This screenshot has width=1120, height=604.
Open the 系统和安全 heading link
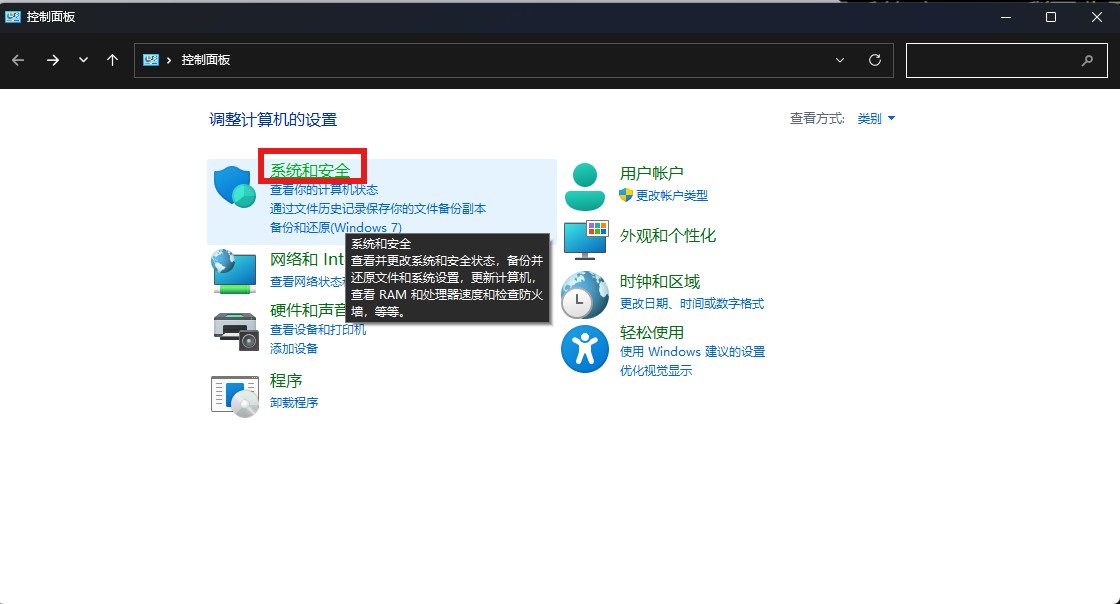tap(310, 171)
